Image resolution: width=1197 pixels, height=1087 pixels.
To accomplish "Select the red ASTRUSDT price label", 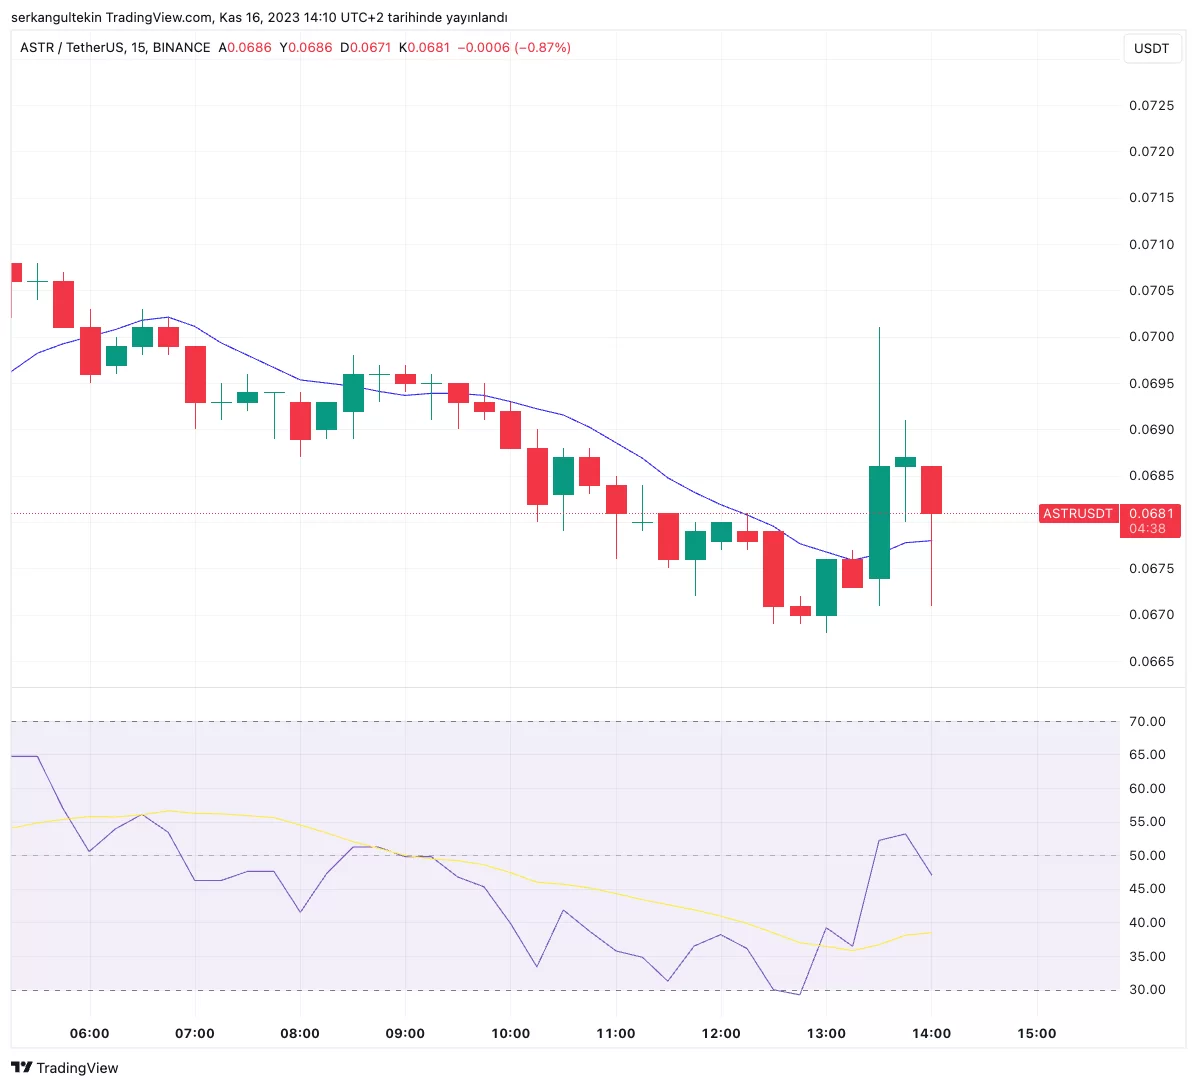I will 1077,513.
